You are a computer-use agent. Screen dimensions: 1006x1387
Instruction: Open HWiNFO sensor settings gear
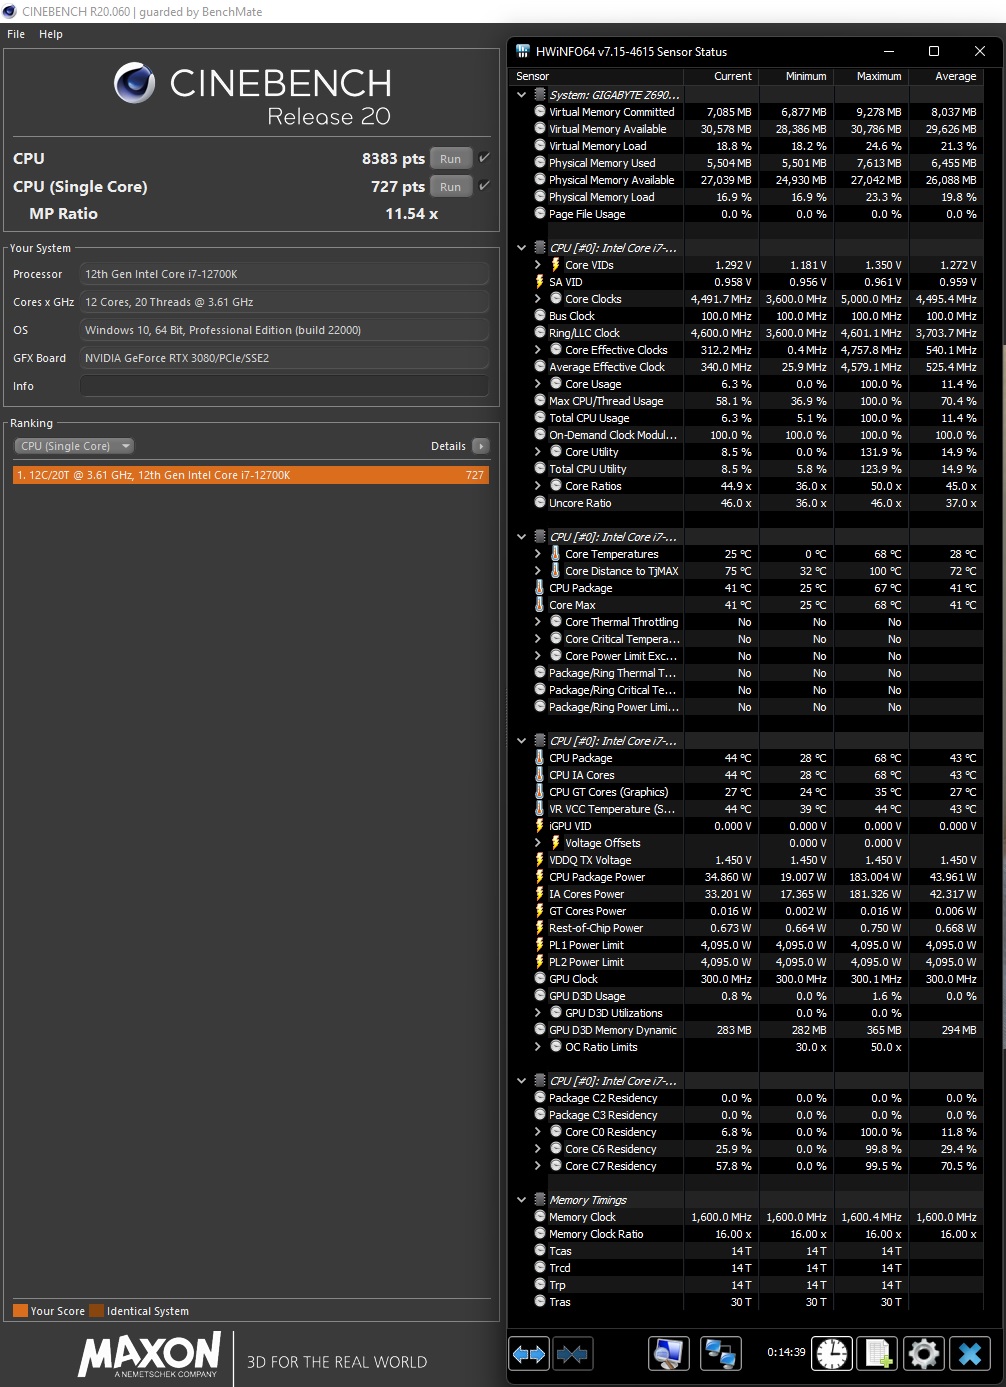click(924, 1354)
